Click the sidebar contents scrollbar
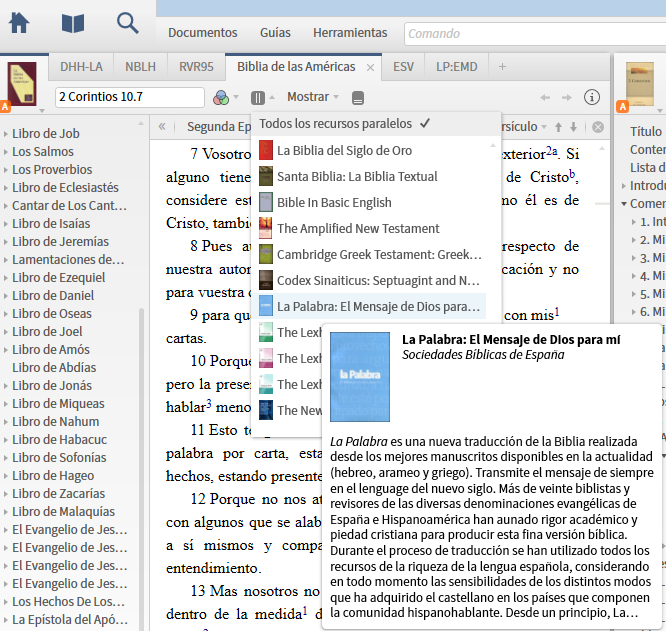This screenshot has height=631, width=666. (141, 467)
